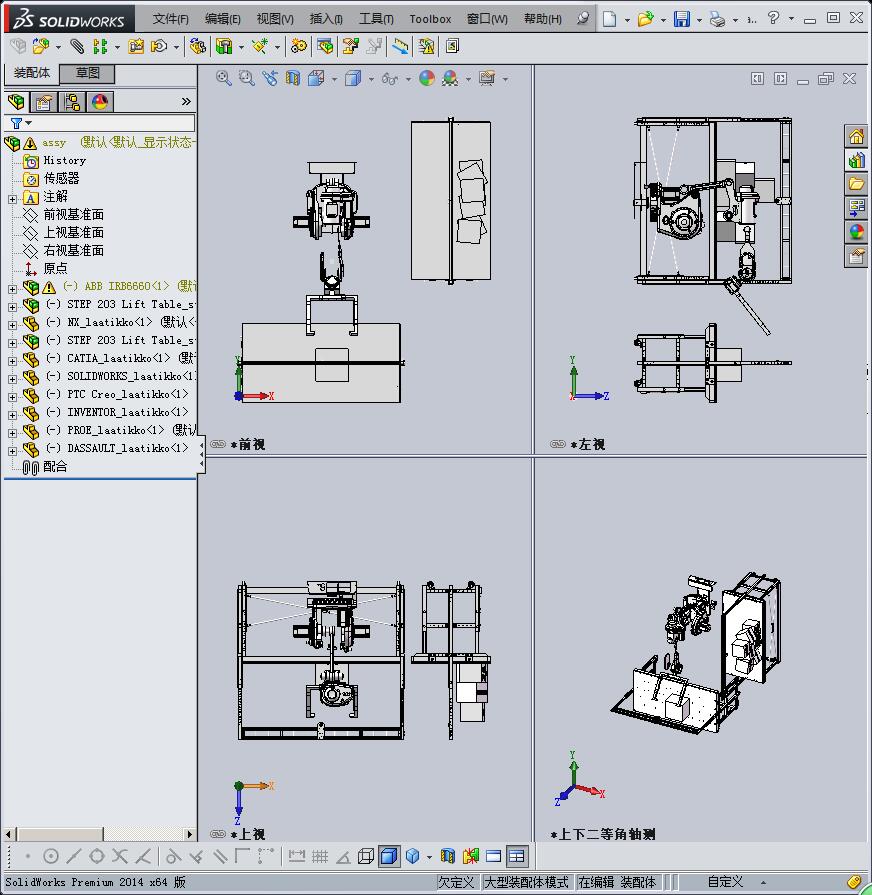
Task: Open the Toolbox menu
Action: point(430,19)
